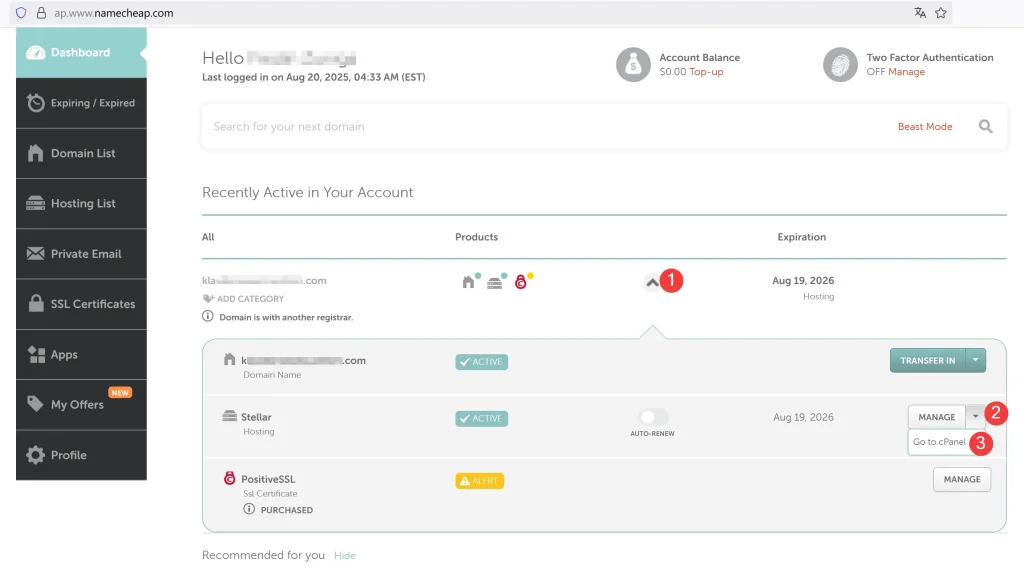Screen dimensions: 1024x567
Task: Select Go to cPanel option
Action: pos(939,442)
